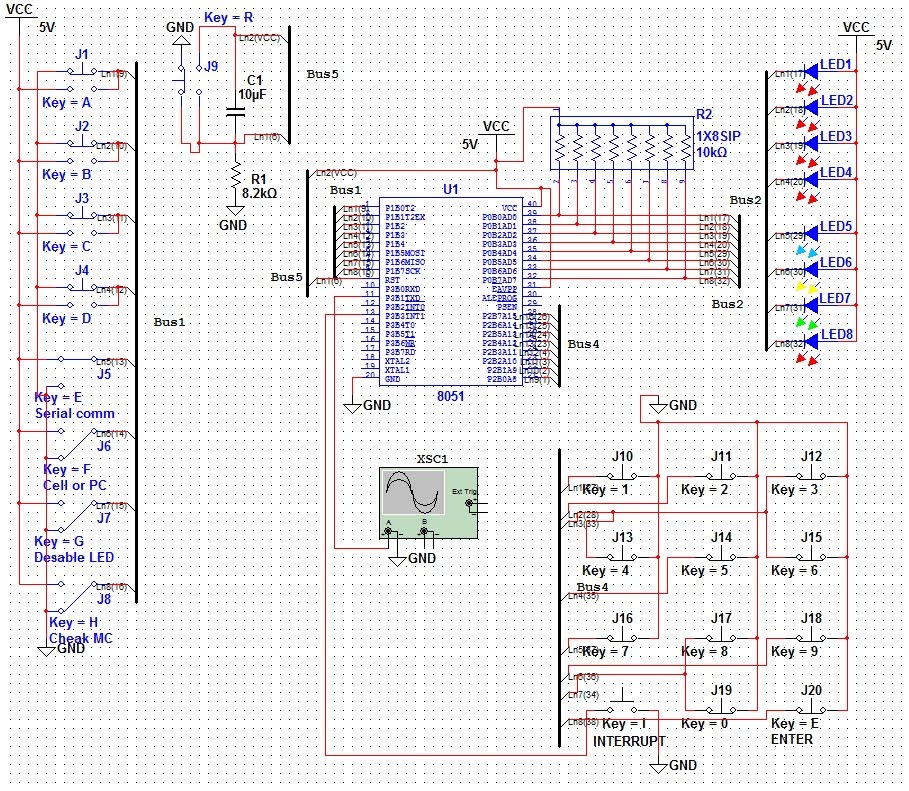Screen dimensions: 909x791
Task: Click the LED7 green diode symbol
Action: pyautogui.click(x=813, y=305)
